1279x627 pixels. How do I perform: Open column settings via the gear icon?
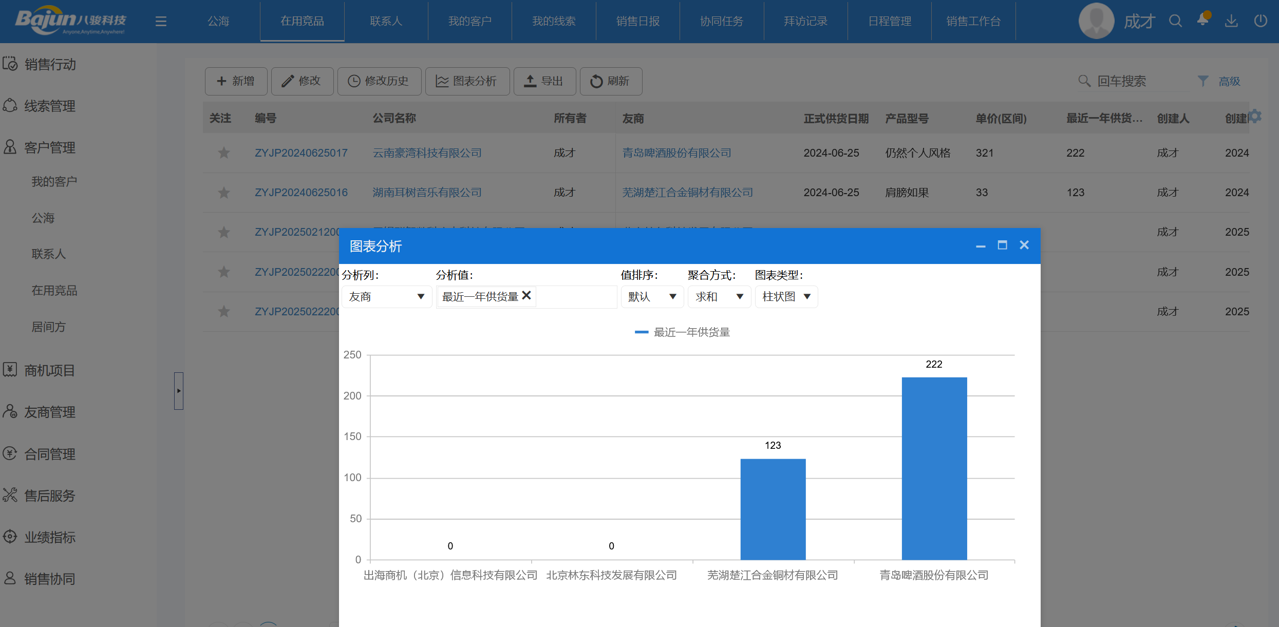click(1256, 115)
